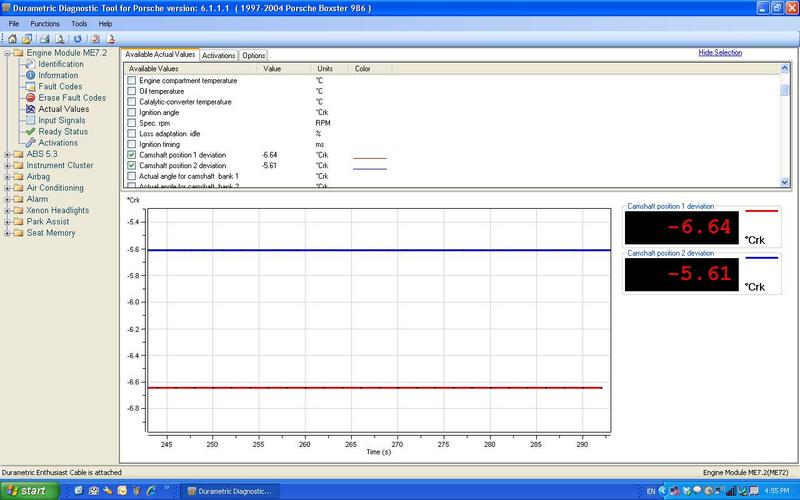This screenshot has height=500, width=800.
Task: Switch to the Options tab
Action: click(x=253, y=56)
